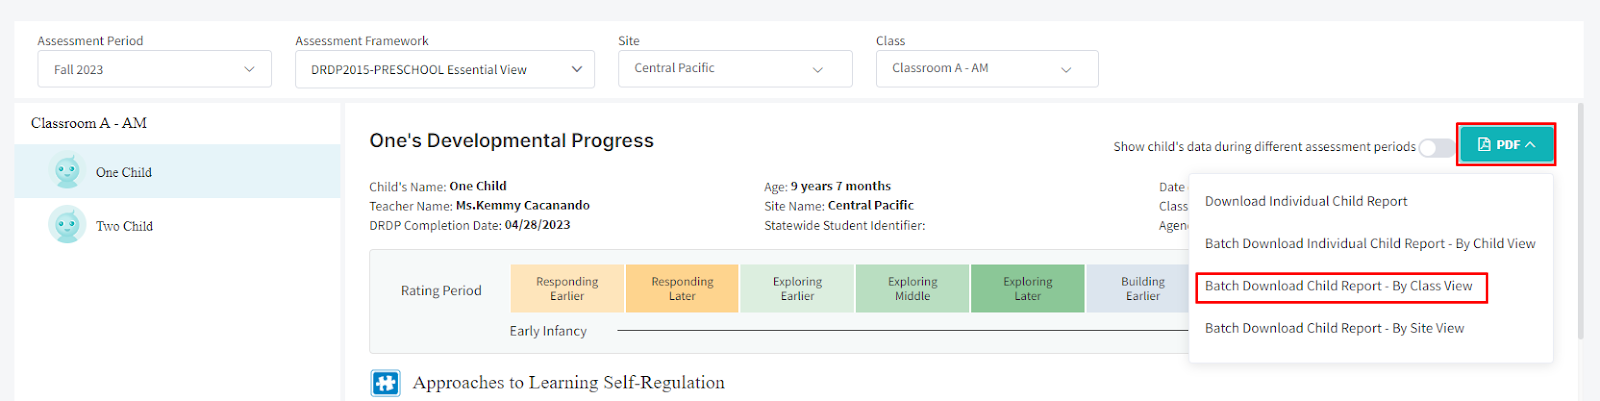Click the Responding Earlier rating swatch
1600x401 pixels.
[567, 289]
